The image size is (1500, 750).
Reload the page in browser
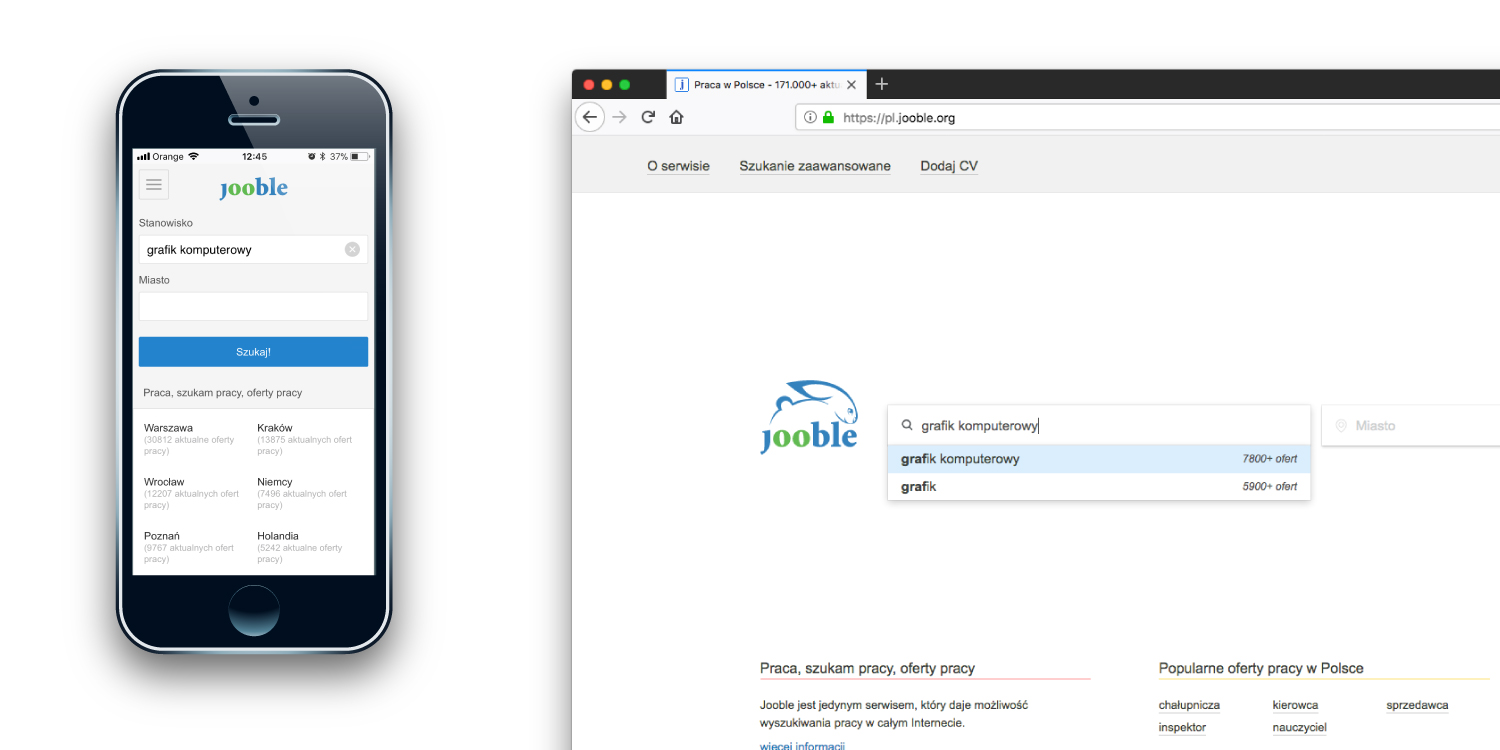pos(648,117)
